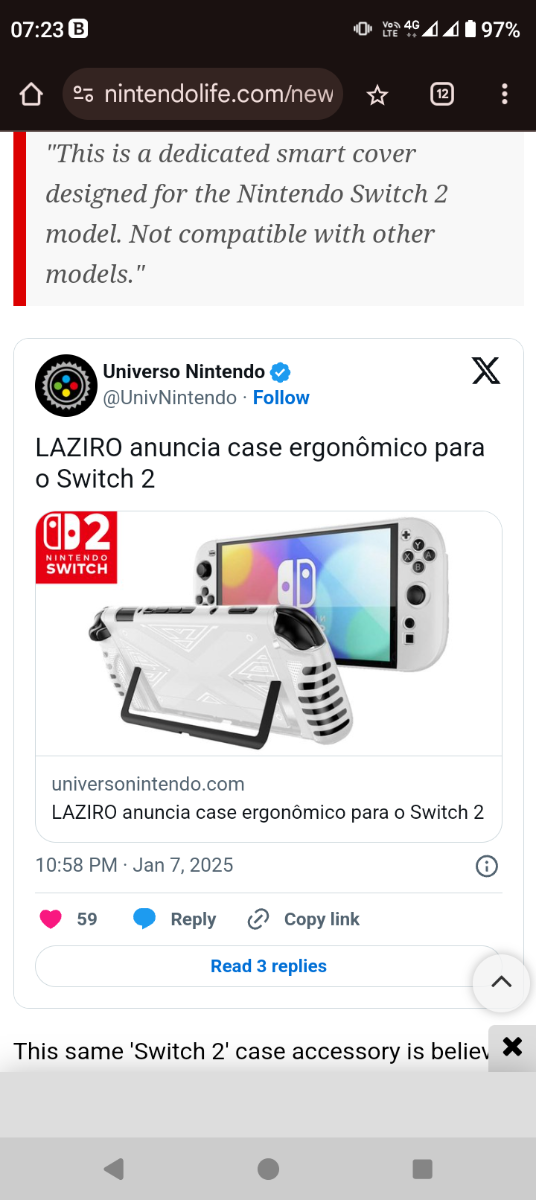Tap the Universo Nintendo profile avatar
This screenshot has height=1200, width=536.
(65, 385)
